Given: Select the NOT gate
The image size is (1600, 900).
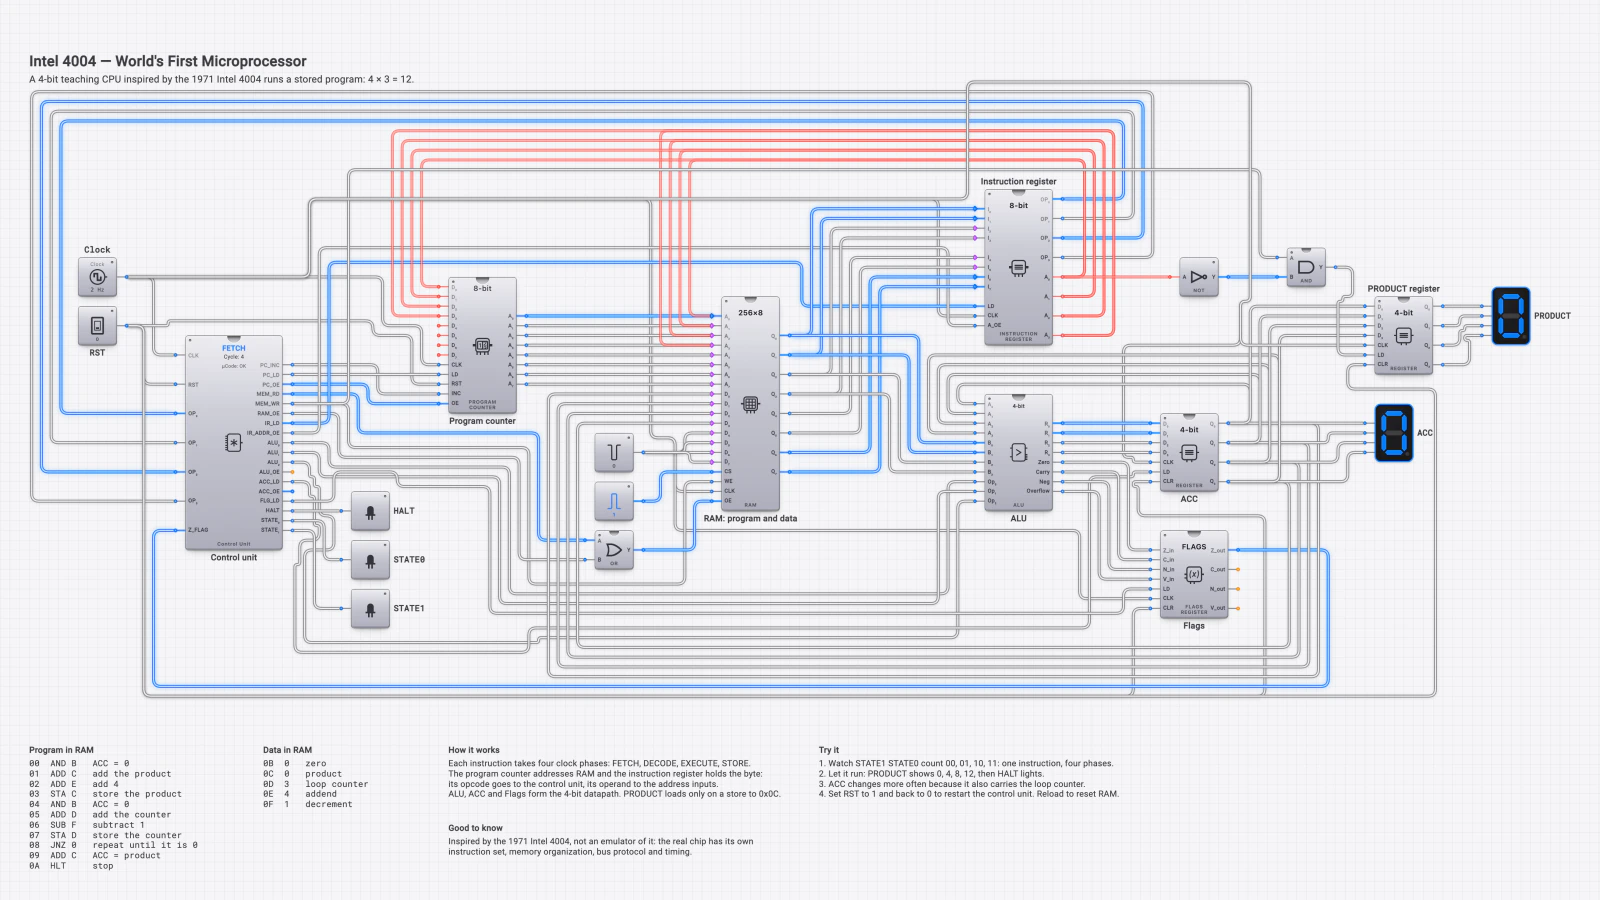Looking at the screenshot, I should coord(1198,277).
